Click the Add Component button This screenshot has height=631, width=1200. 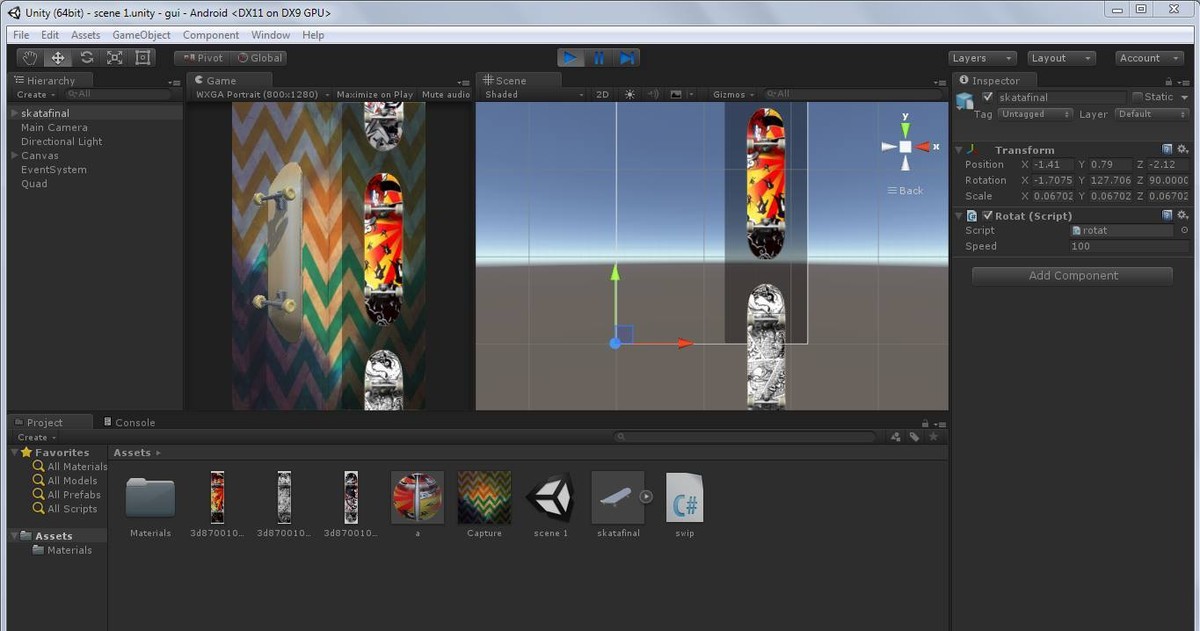coord(1072,276)
